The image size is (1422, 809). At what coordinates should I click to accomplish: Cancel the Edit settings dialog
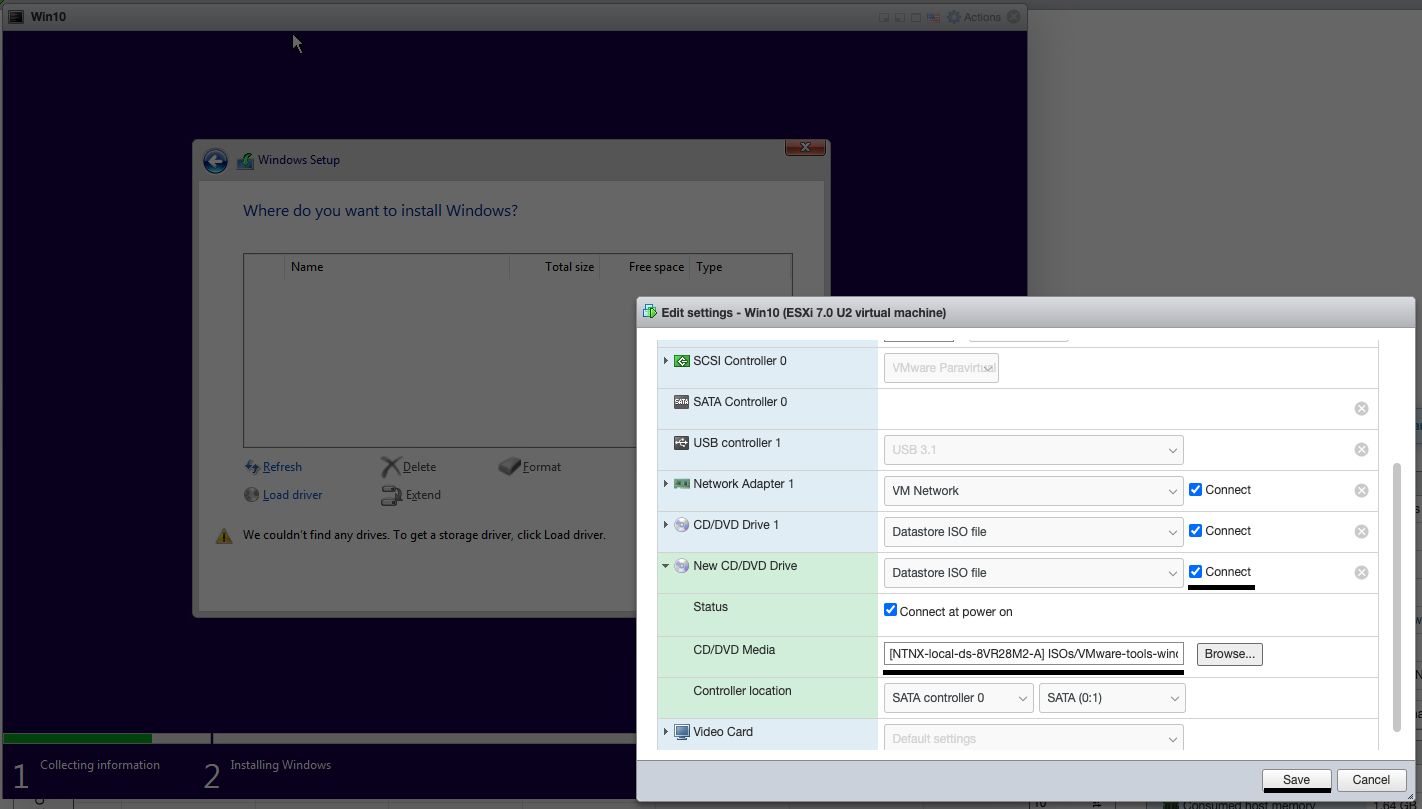[1371, 780]
